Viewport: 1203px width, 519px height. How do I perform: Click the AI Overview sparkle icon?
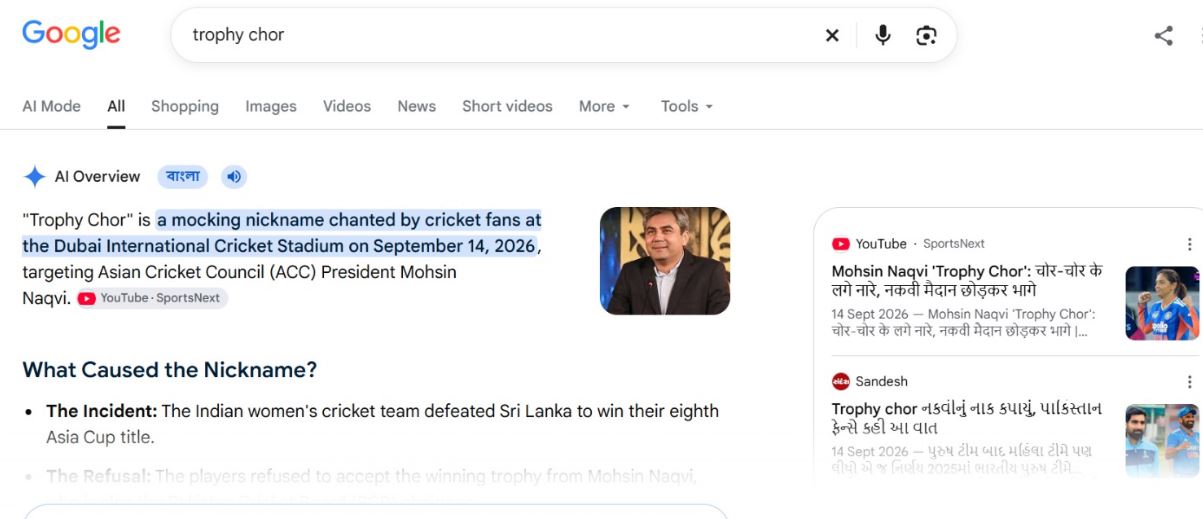tap(35, 177)
